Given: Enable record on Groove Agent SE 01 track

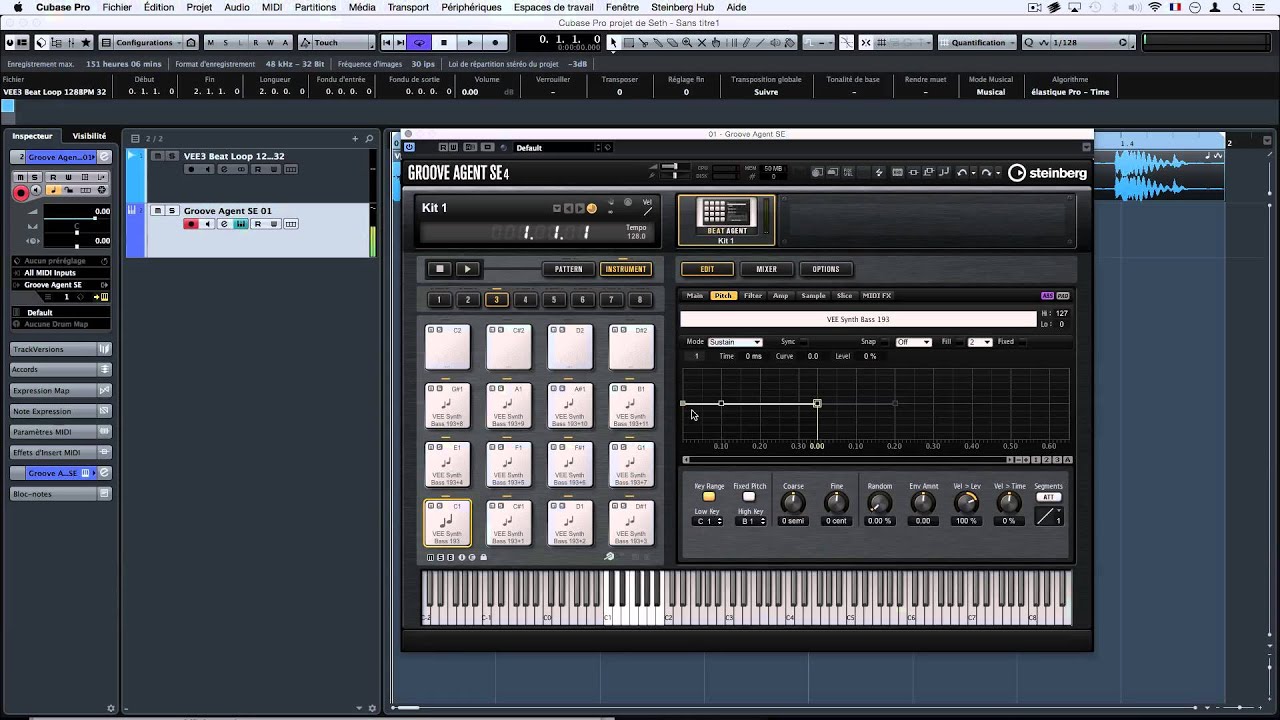Looking at the screenshot, I should tap(191, 224).
